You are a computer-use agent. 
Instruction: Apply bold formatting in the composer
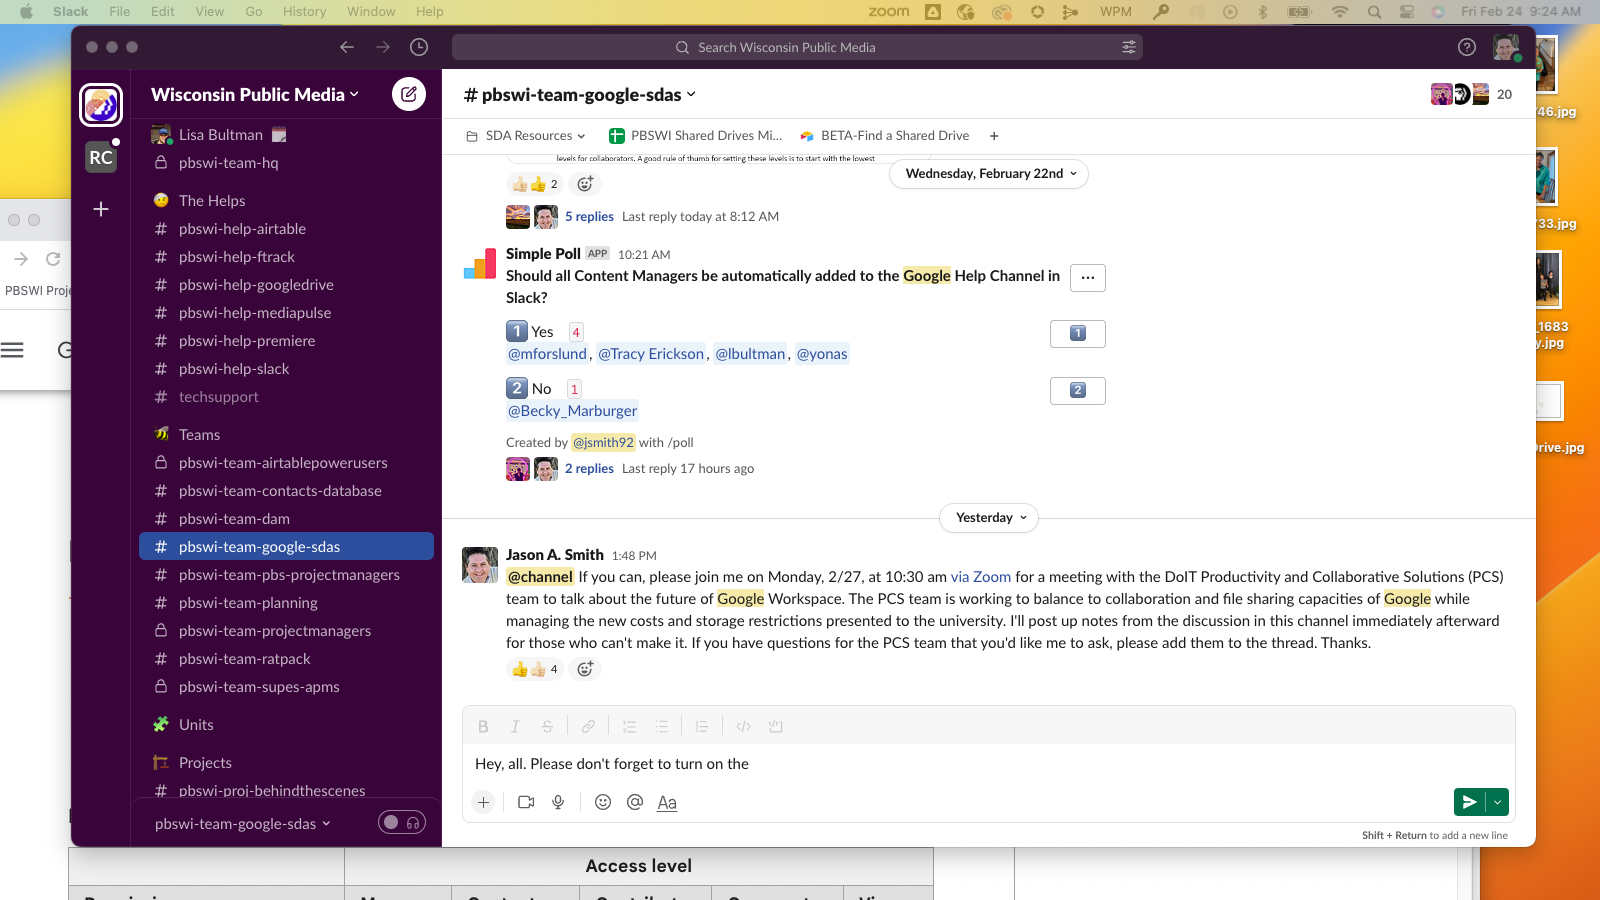tap(483, 727)
